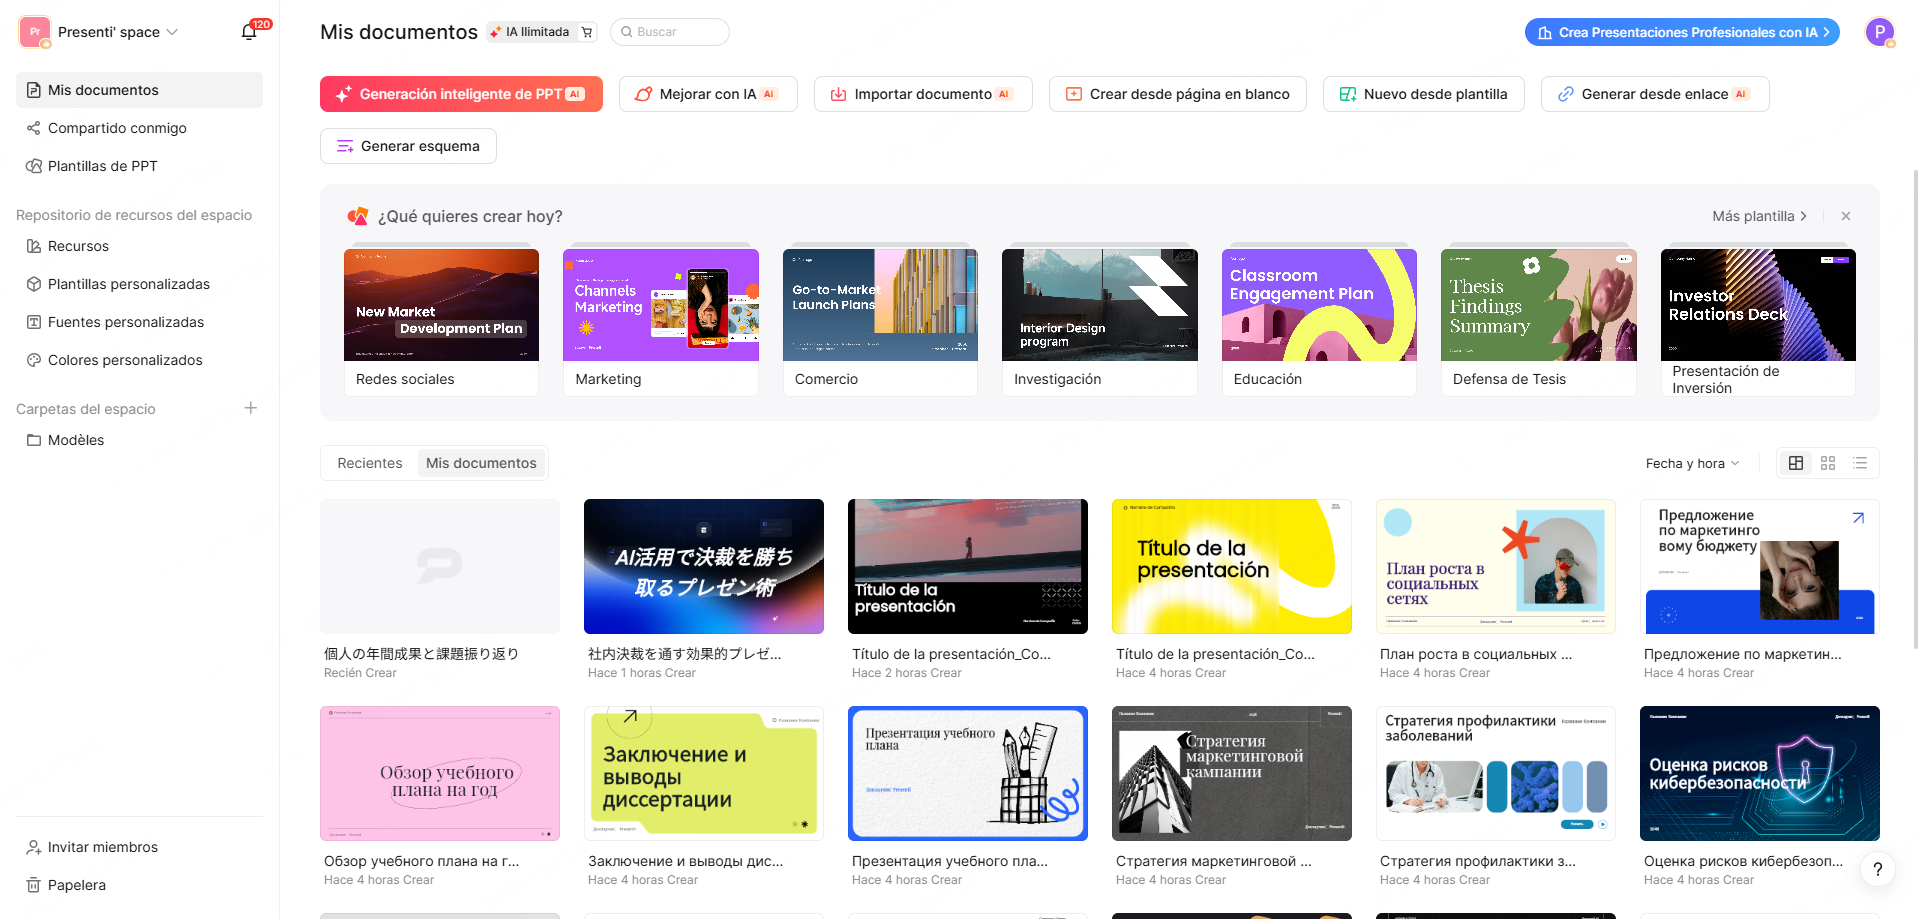Open Papelera trash

point(139,885)
